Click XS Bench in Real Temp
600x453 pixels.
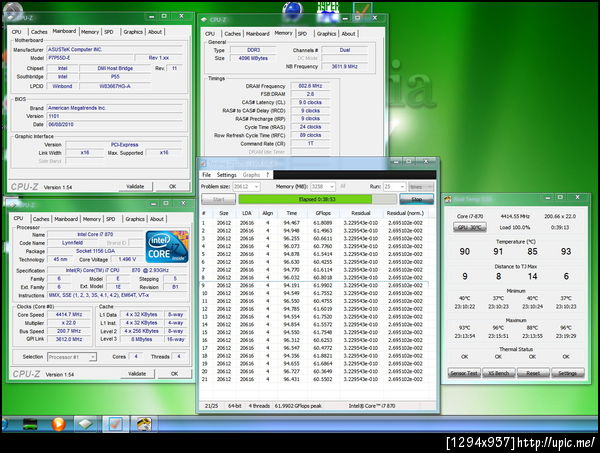pyautogui.click(x=497, y=372)
